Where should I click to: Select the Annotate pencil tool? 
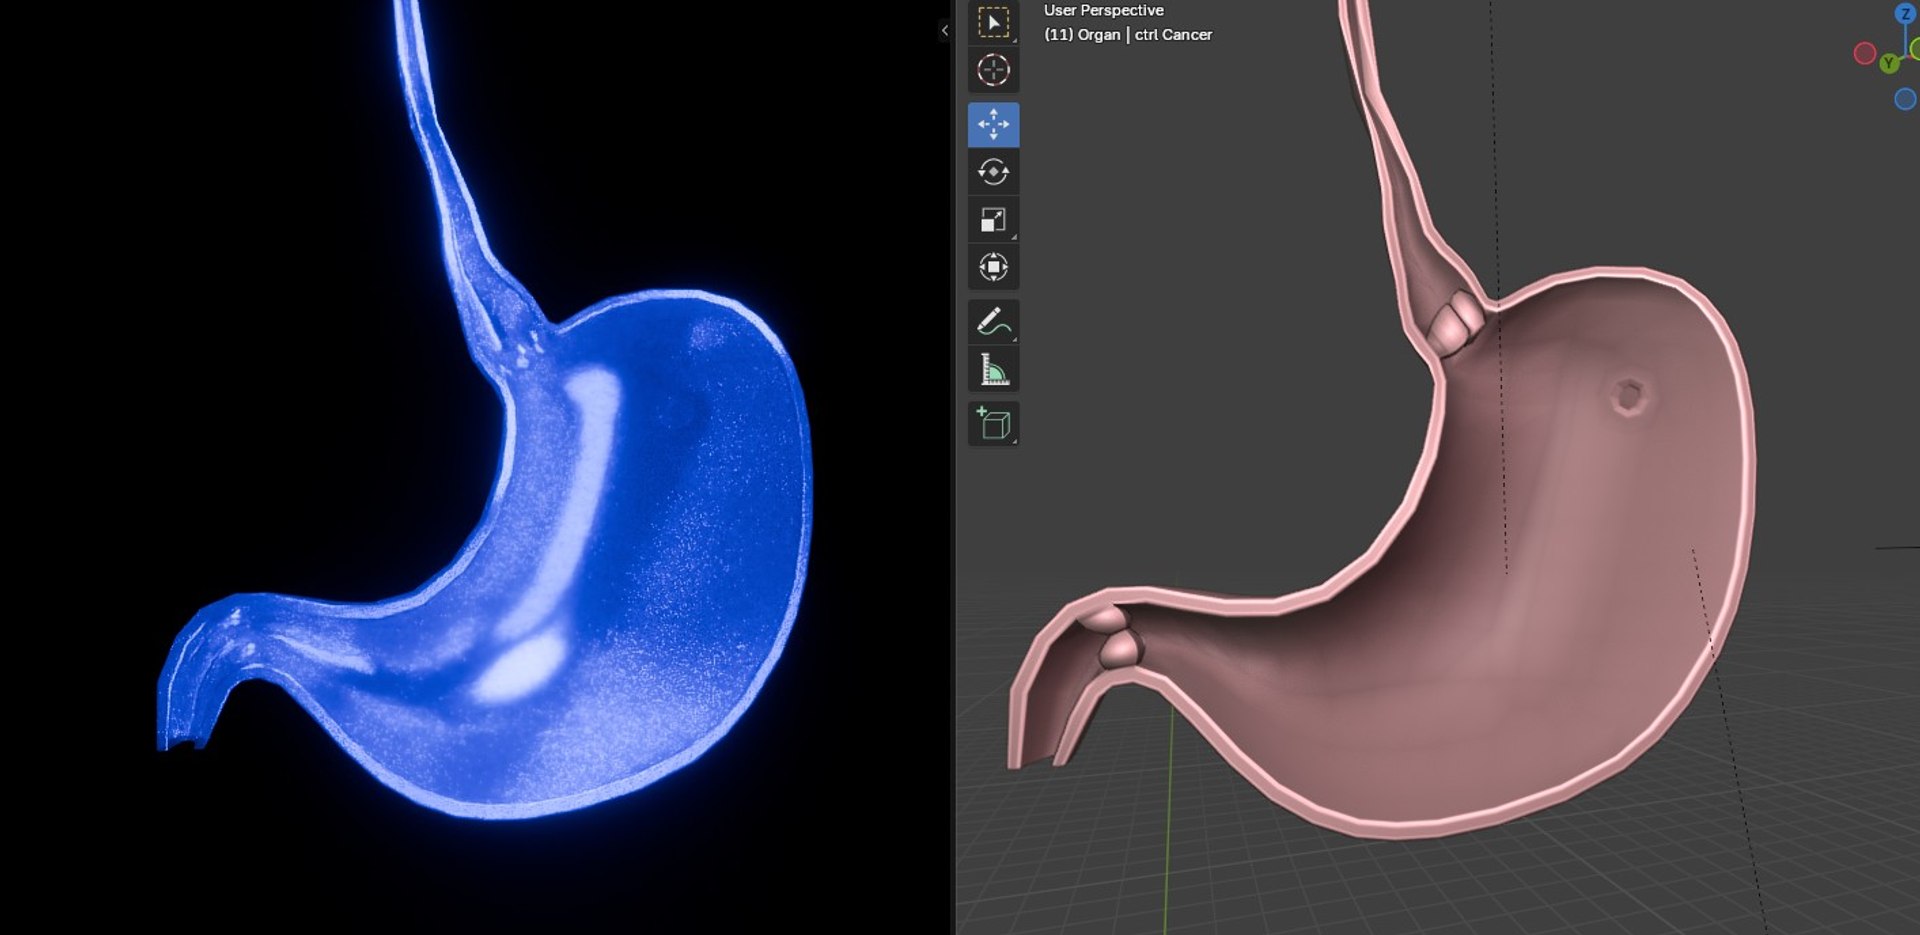tap(993, 321)
